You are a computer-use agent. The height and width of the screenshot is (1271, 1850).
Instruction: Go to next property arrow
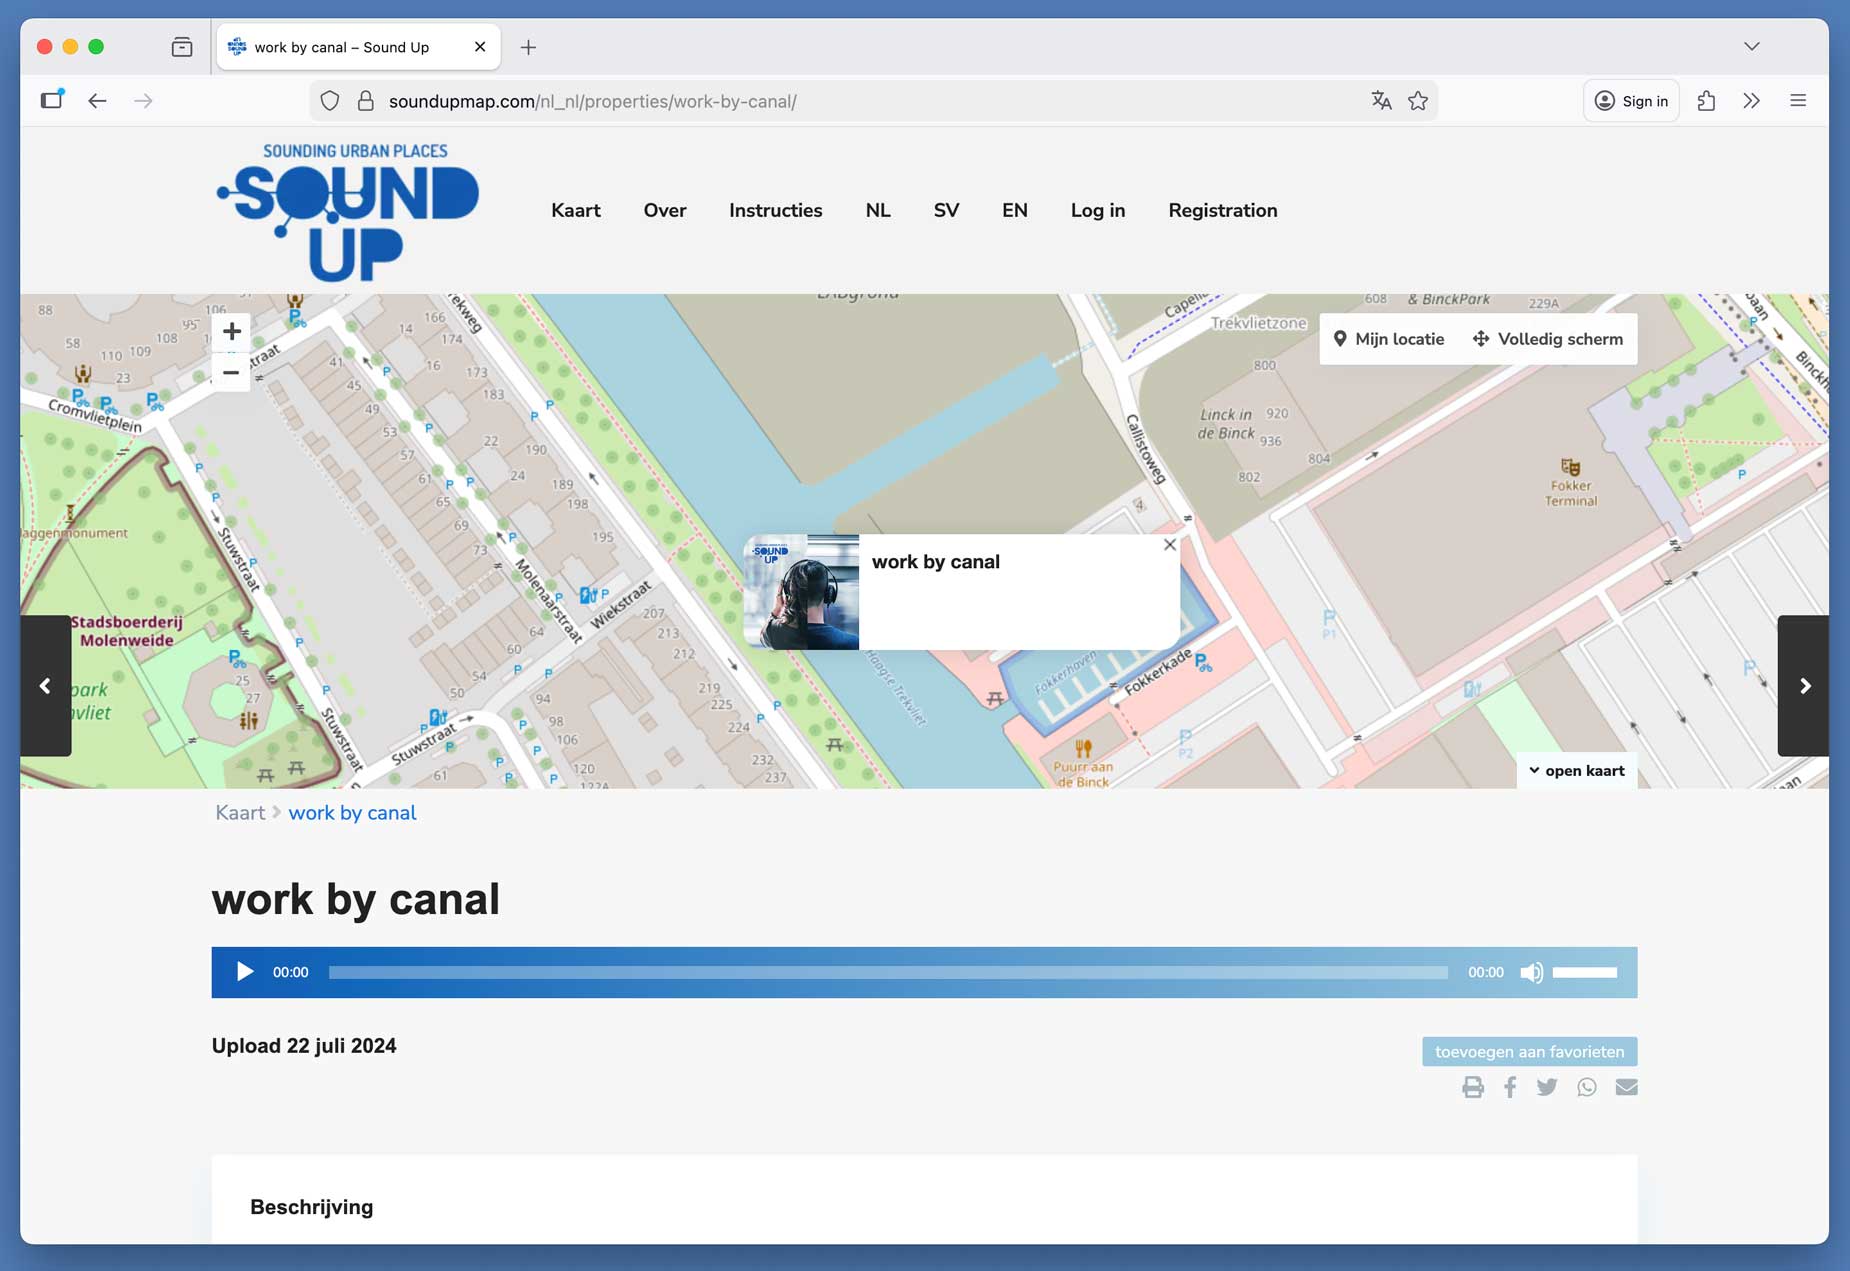[1804, 686]
